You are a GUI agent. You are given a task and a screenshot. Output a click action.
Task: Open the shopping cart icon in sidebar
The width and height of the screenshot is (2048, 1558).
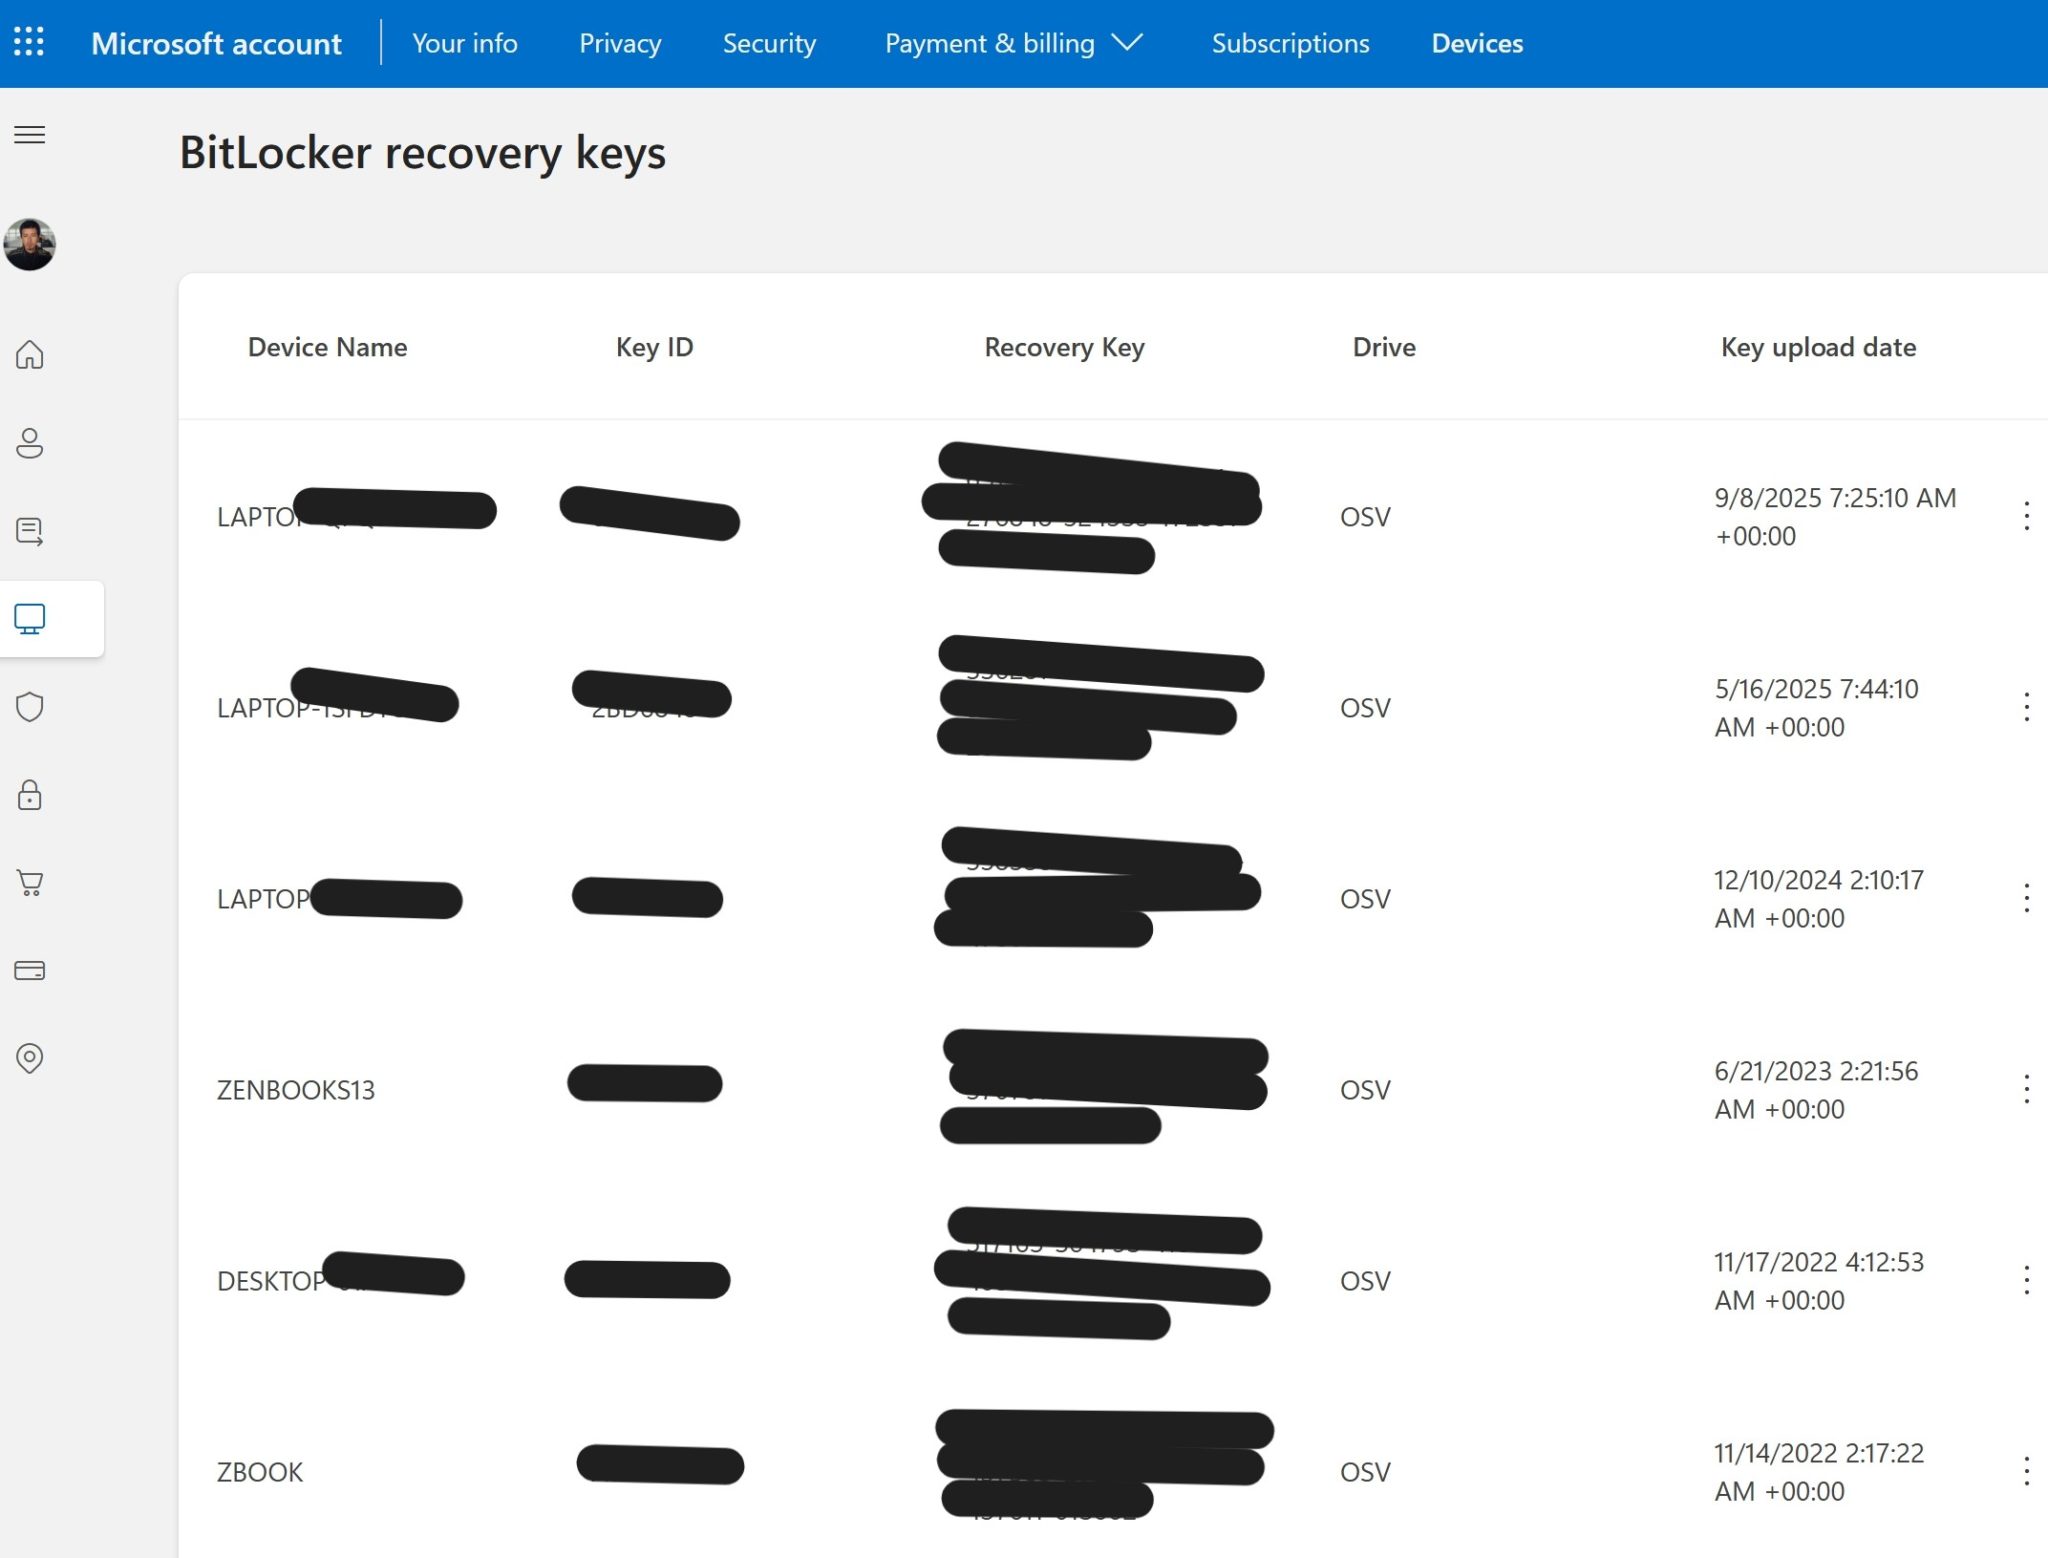tap(30, 882)
